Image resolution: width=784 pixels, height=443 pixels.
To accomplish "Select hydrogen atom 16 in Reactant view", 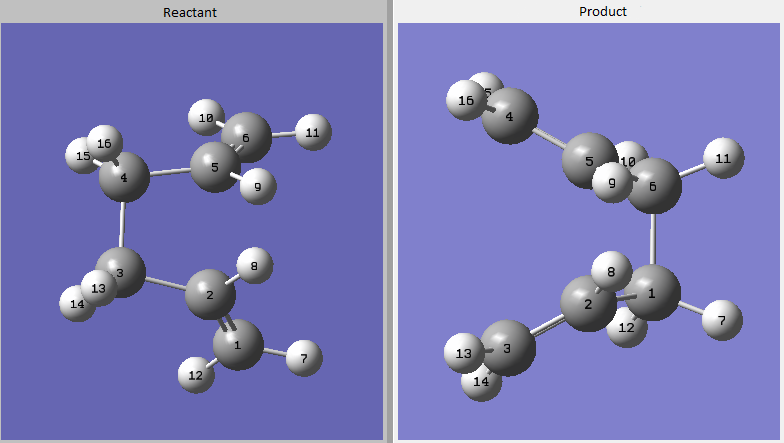I will pos(104,144).
